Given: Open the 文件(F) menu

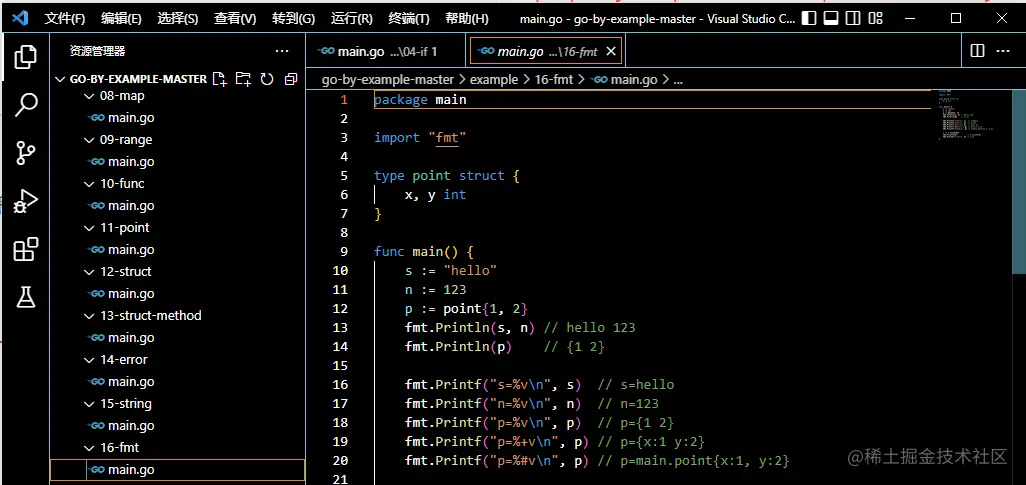Looking at the screenshot, I should (65, 19).
